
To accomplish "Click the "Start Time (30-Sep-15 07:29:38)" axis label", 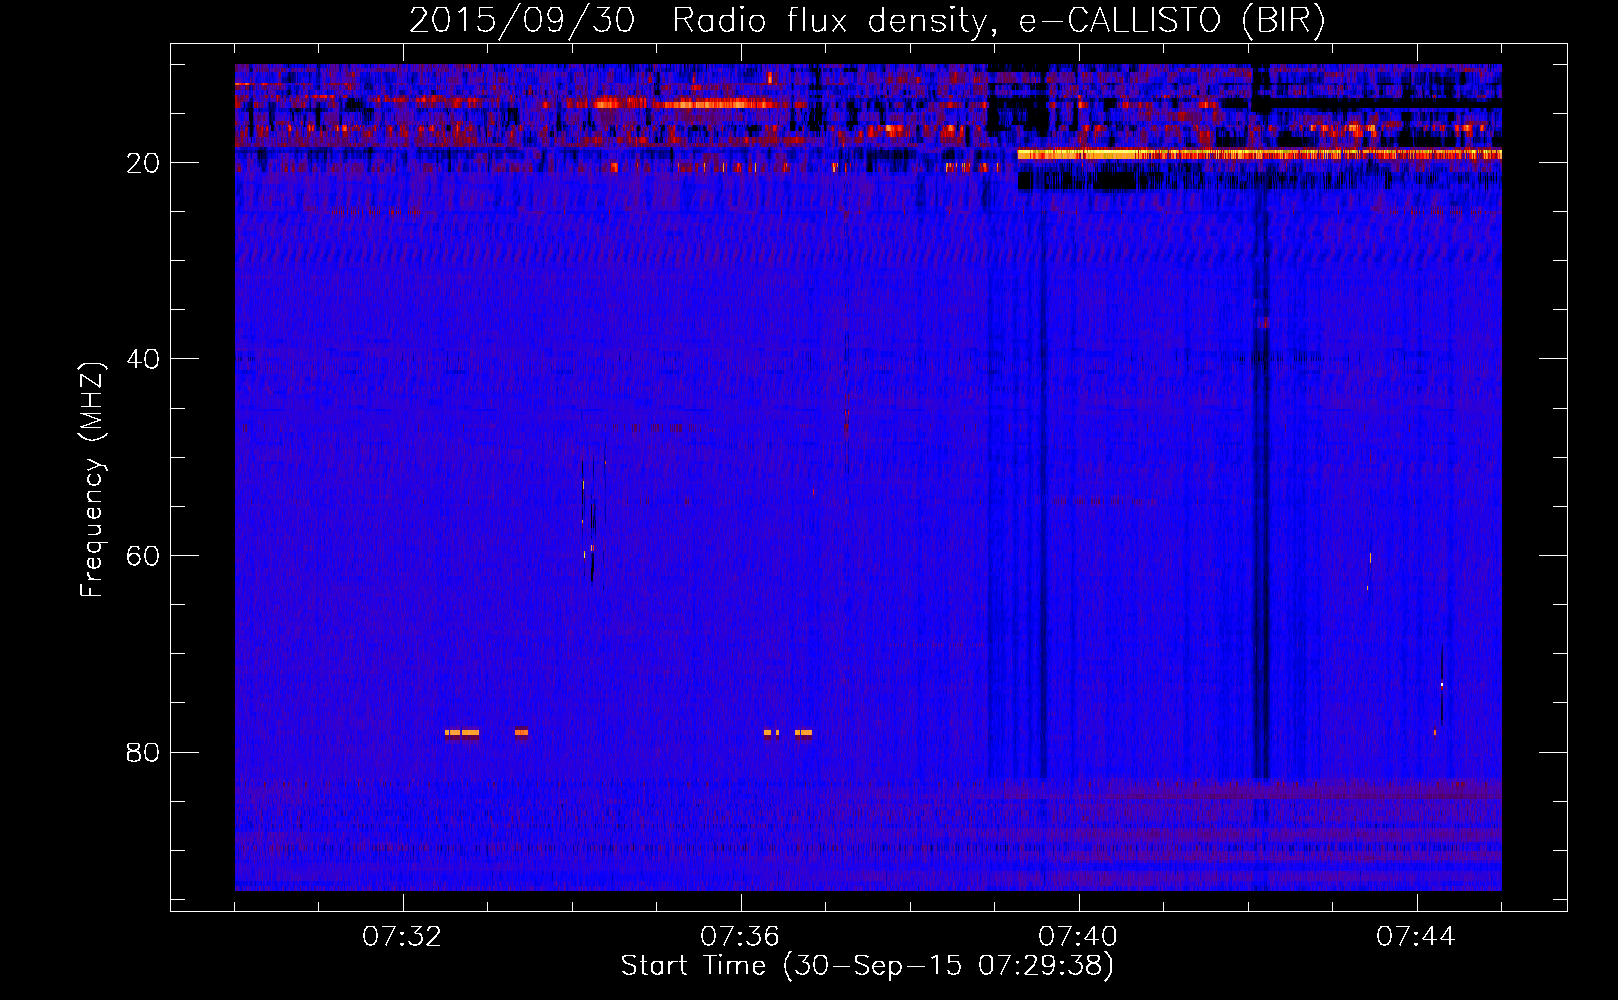I will pyautogui.click(x=867, y=966).
